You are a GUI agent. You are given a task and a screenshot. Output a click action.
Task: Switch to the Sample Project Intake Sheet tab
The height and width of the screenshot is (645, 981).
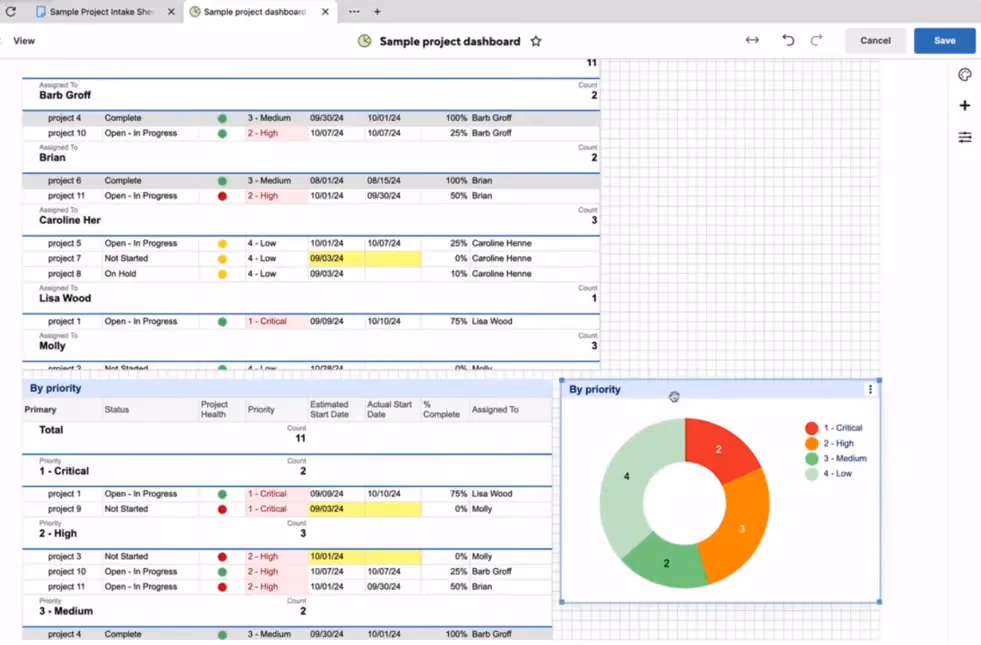tap(99, 11)
